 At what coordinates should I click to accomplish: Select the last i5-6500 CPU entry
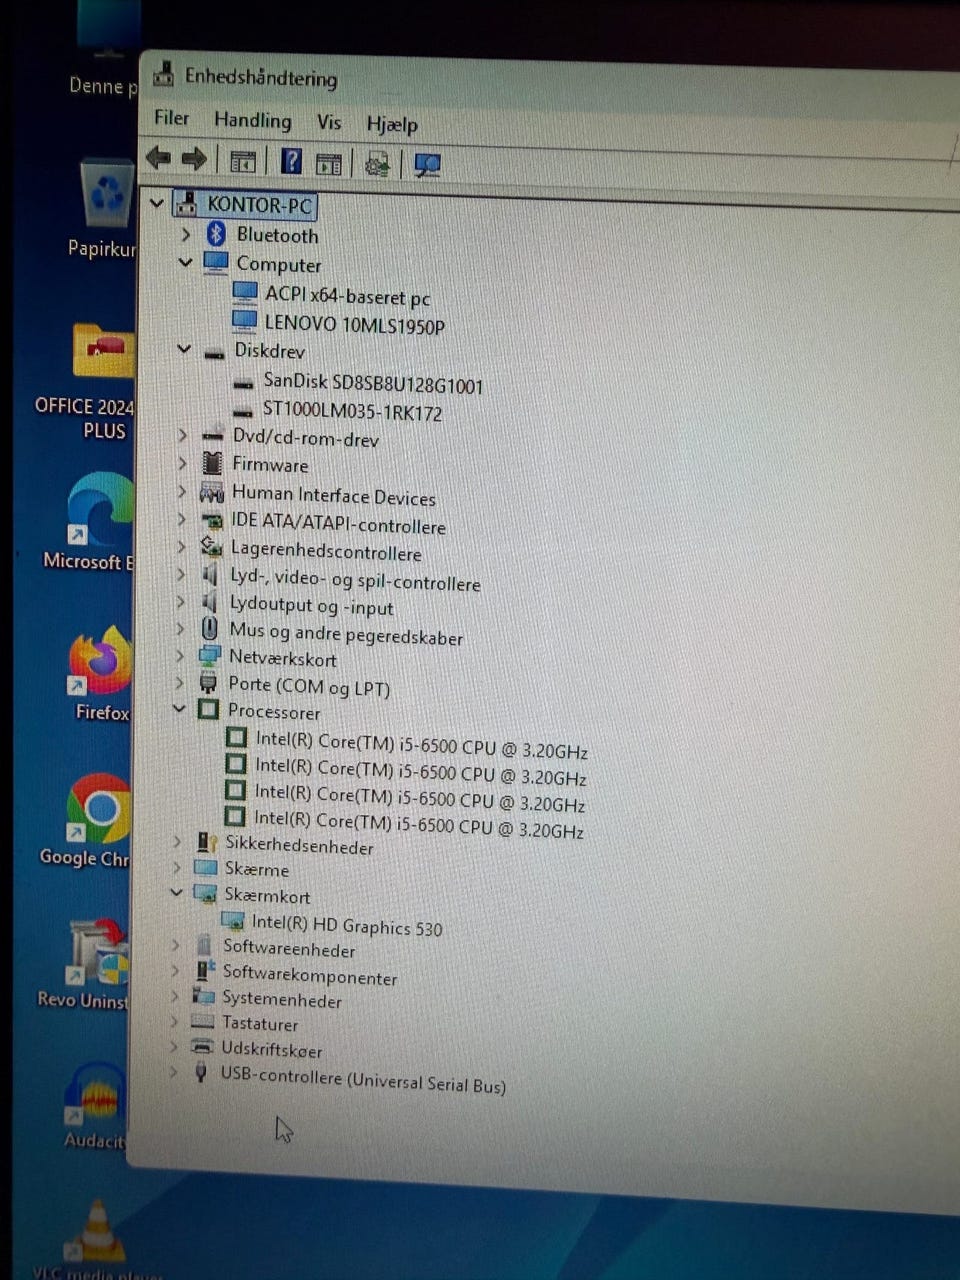pos(418,823)
